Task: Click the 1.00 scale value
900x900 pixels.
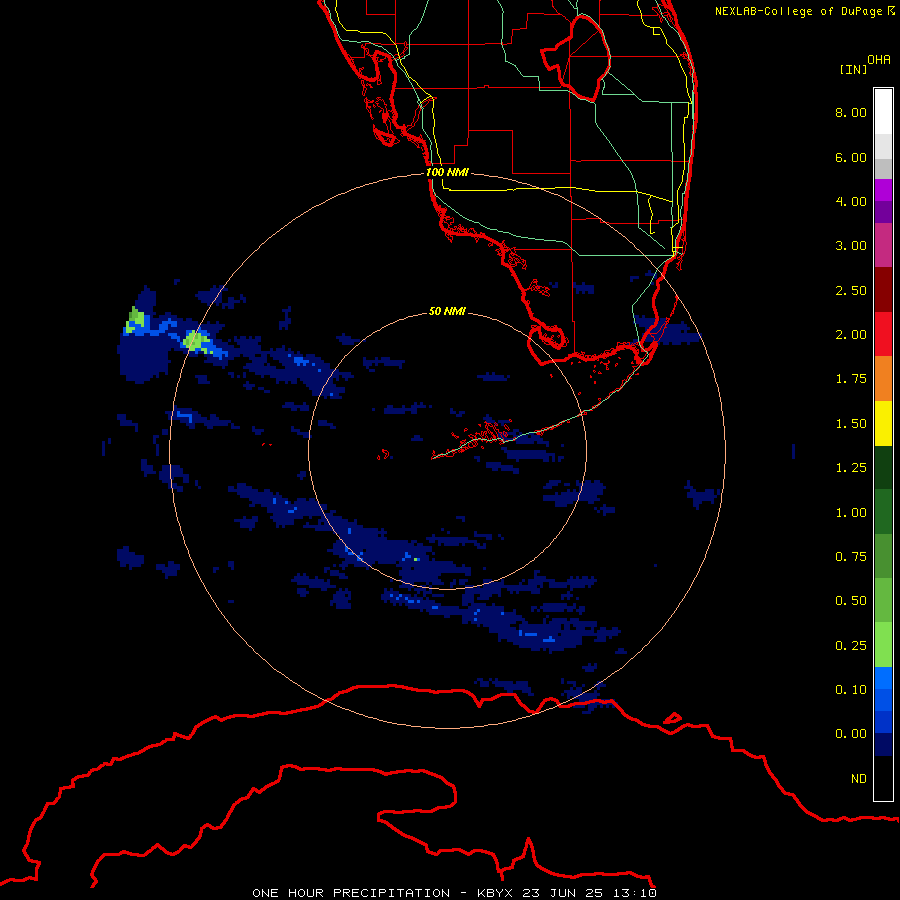Action: [x=851, y=513]
